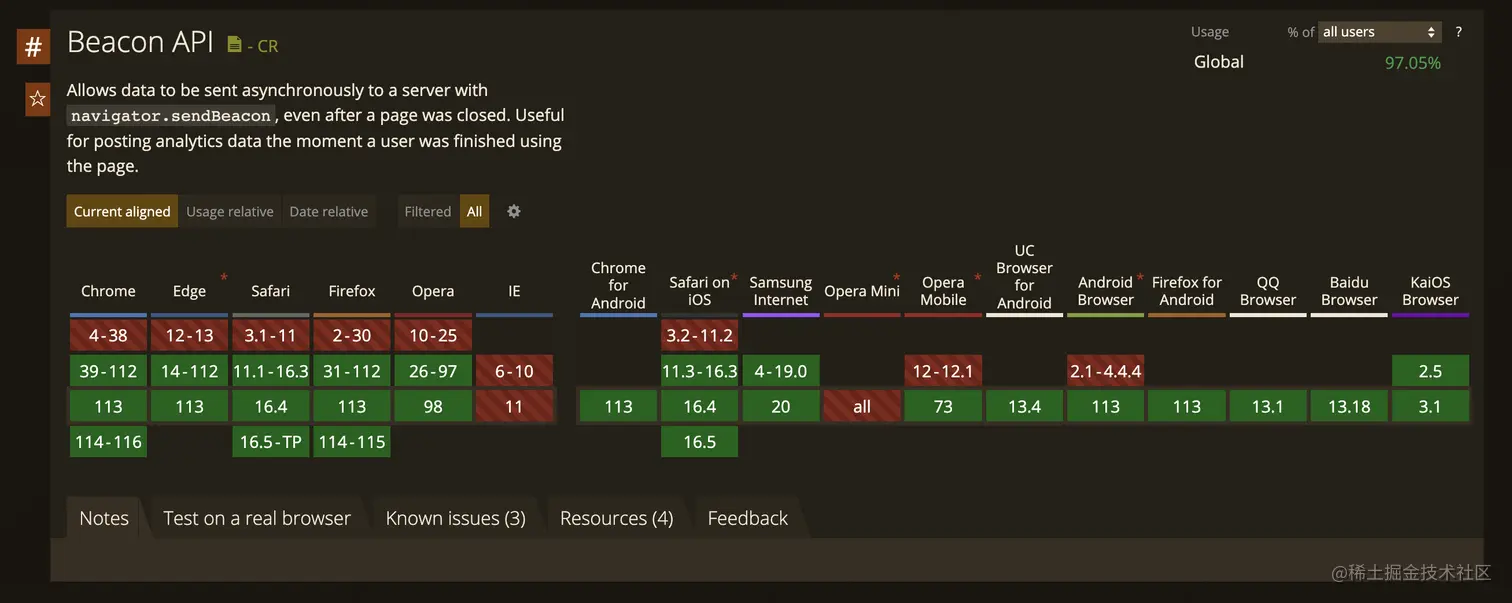1512x603 pixels.
Task: Open the CR spec document icon
Action: (x=234, y=45)
